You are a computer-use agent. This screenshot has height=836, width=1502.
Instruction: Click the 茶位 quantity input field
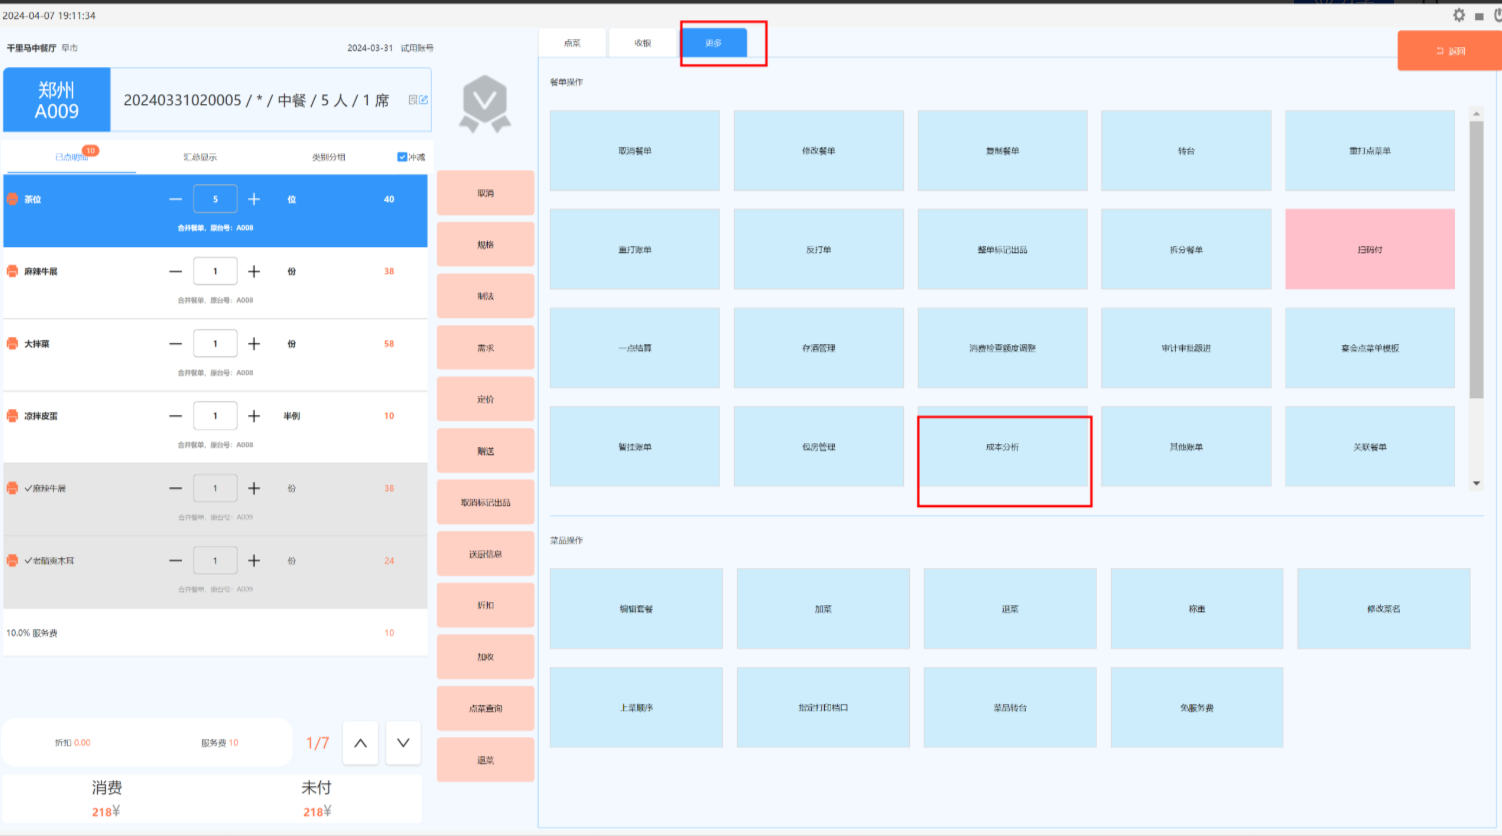point(215,199)
